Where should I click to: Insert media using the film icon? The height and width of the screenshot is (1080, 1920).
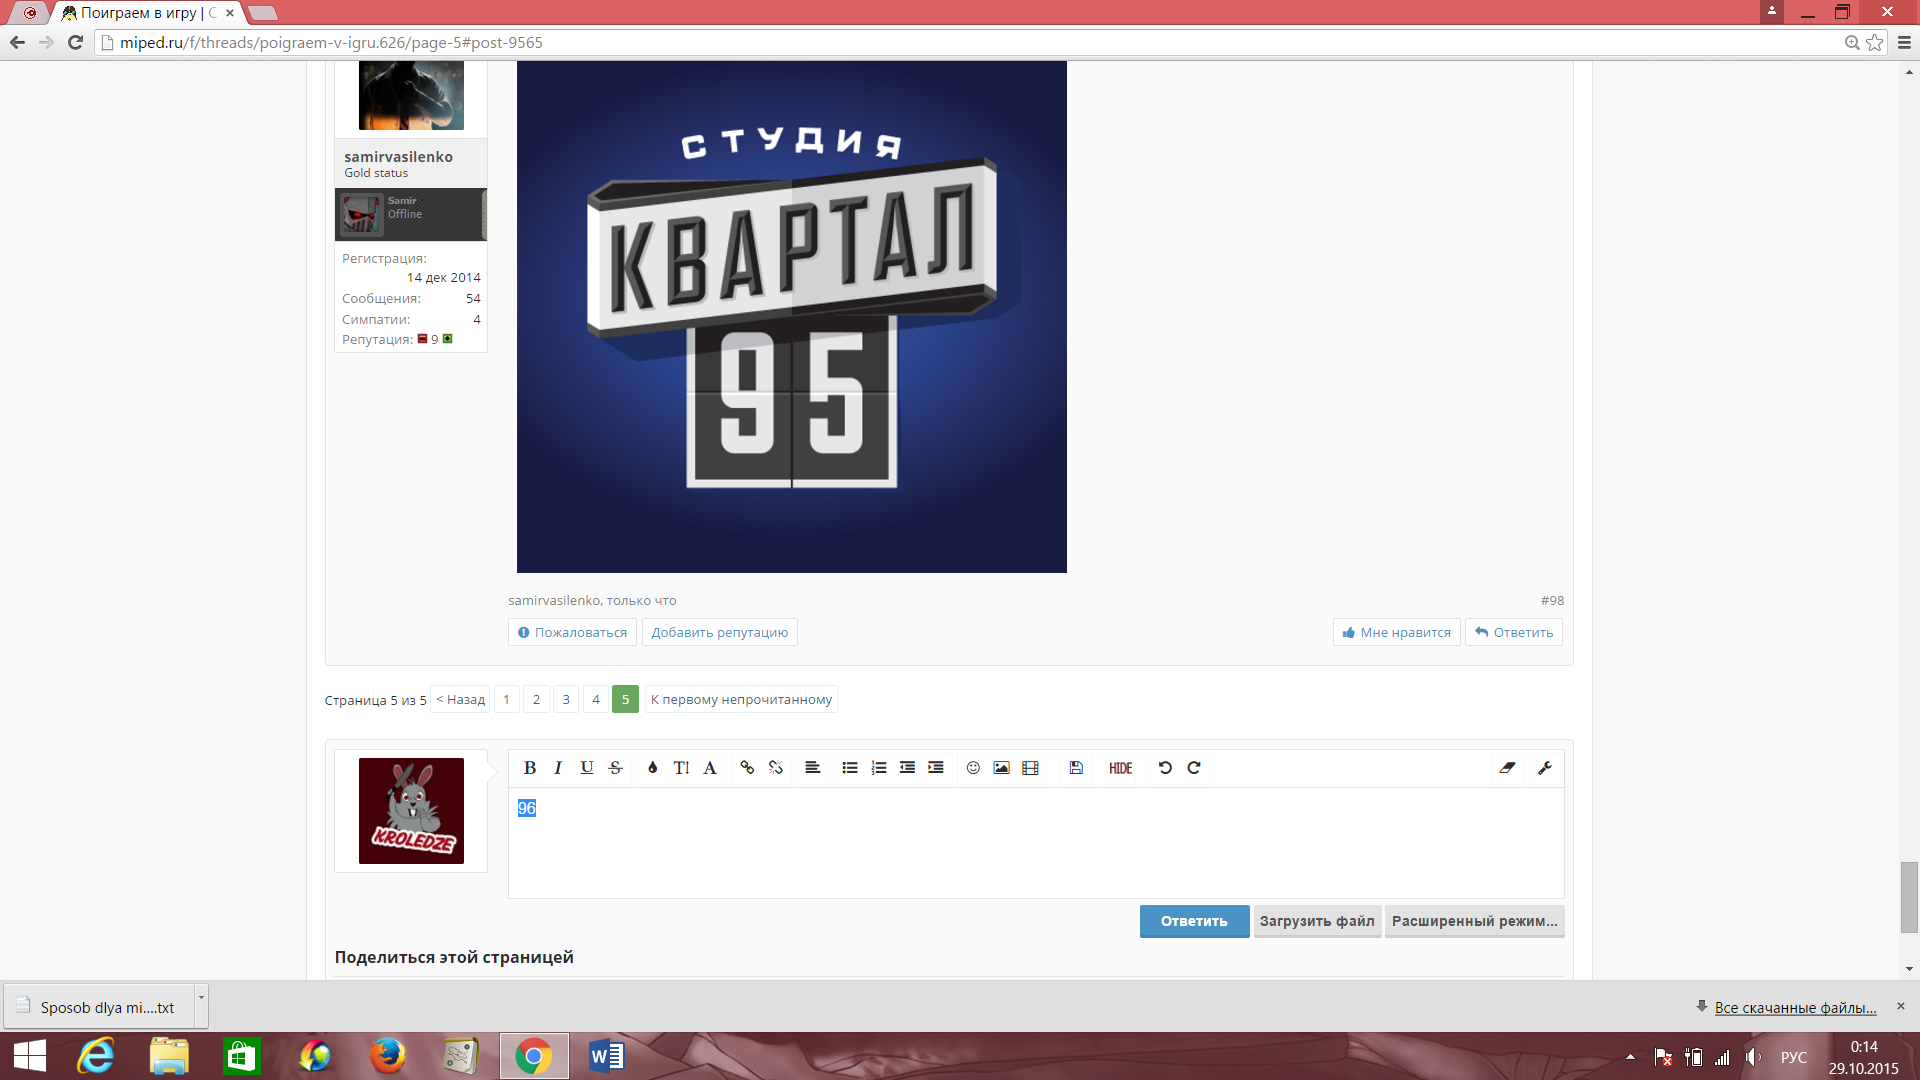pyautogui.click(x=1030, y=768)
